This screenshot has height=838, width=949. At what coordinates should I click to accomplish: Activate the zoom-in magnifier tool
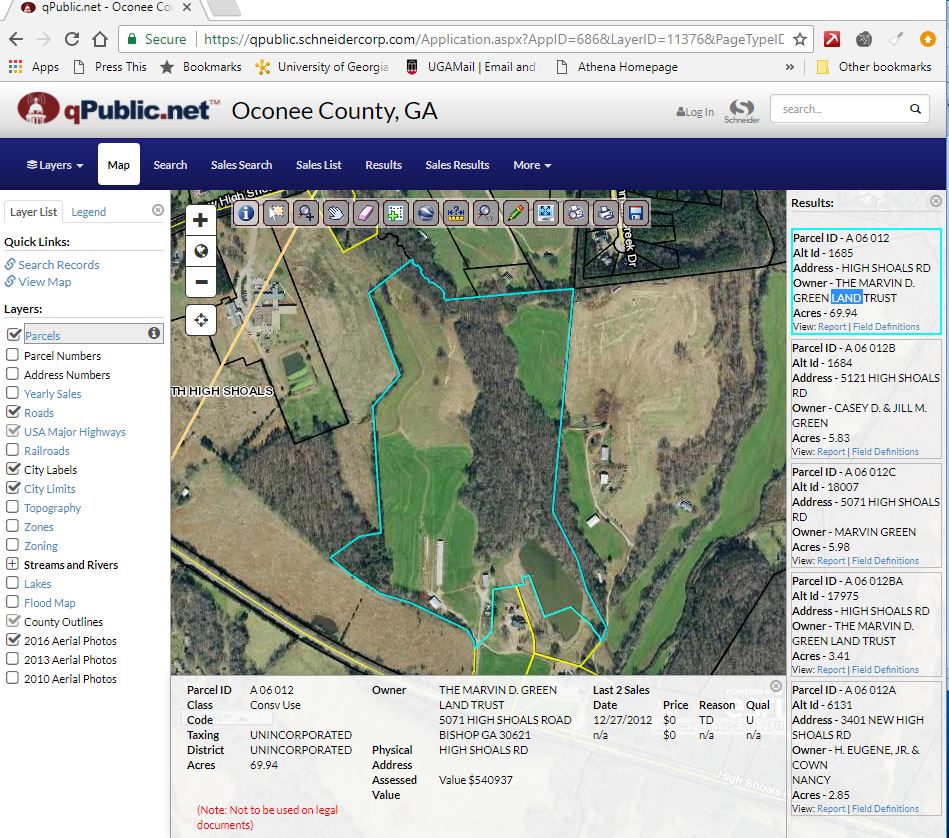coord(306,213)
